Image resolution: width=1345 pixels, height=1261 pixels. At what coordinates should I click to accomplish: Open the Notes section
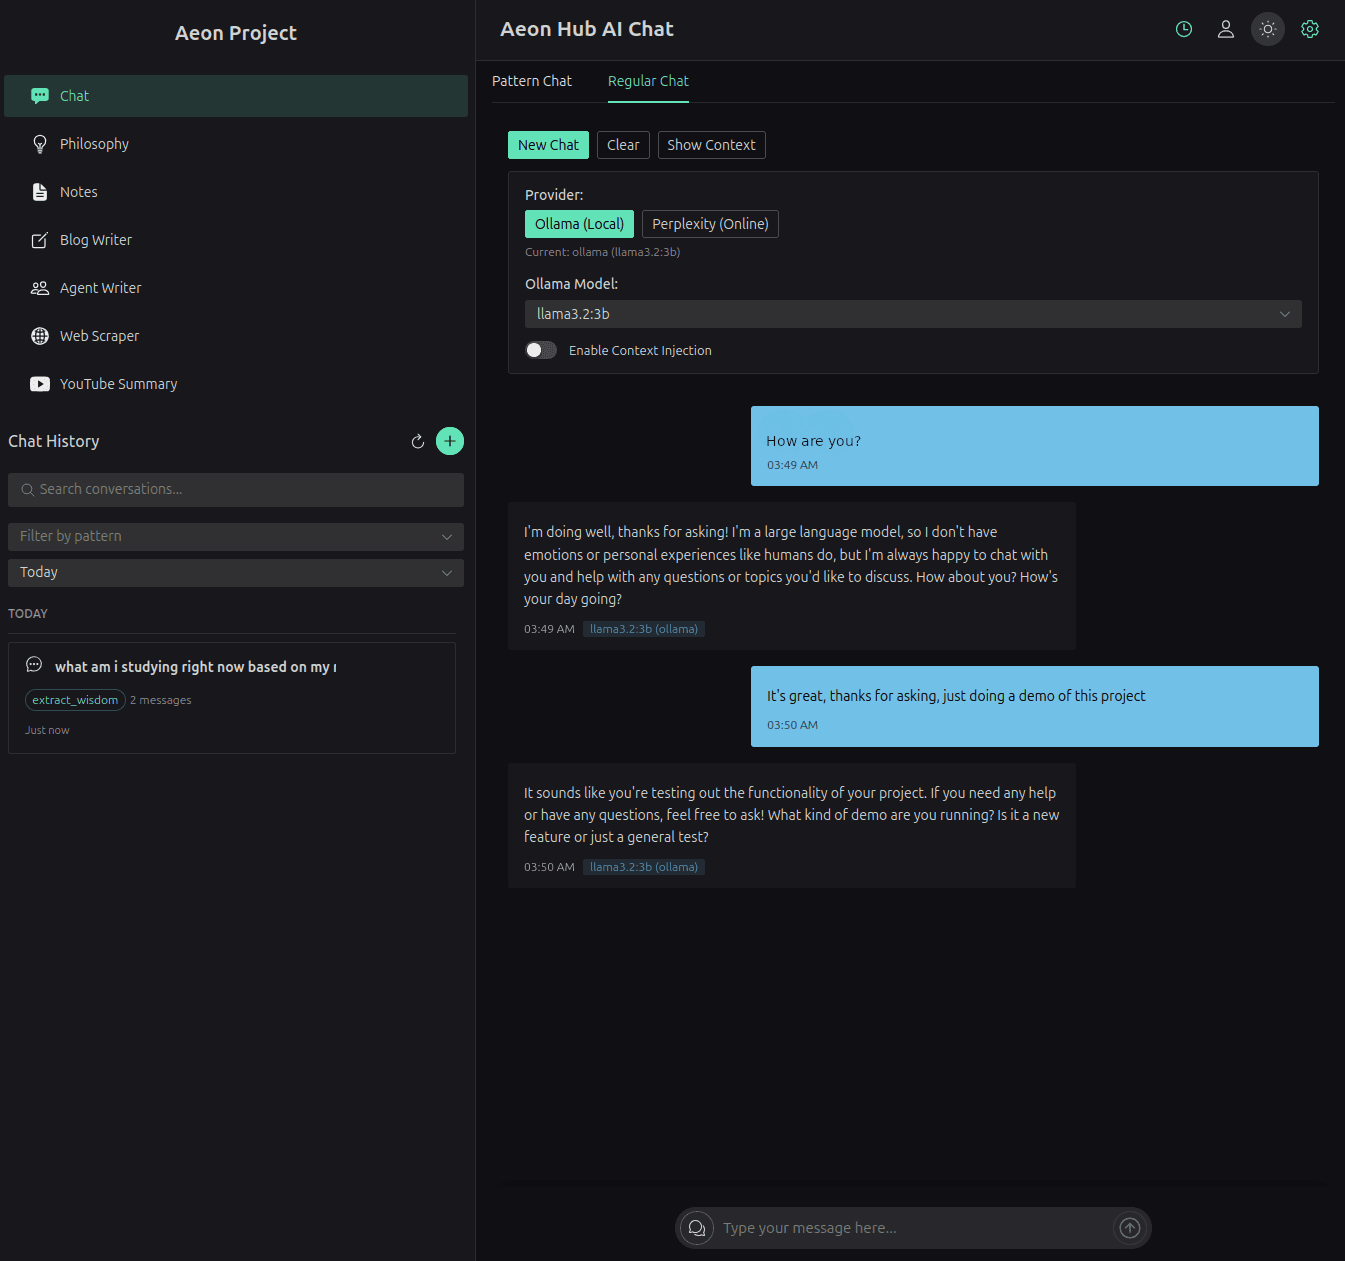click(78, 191)
